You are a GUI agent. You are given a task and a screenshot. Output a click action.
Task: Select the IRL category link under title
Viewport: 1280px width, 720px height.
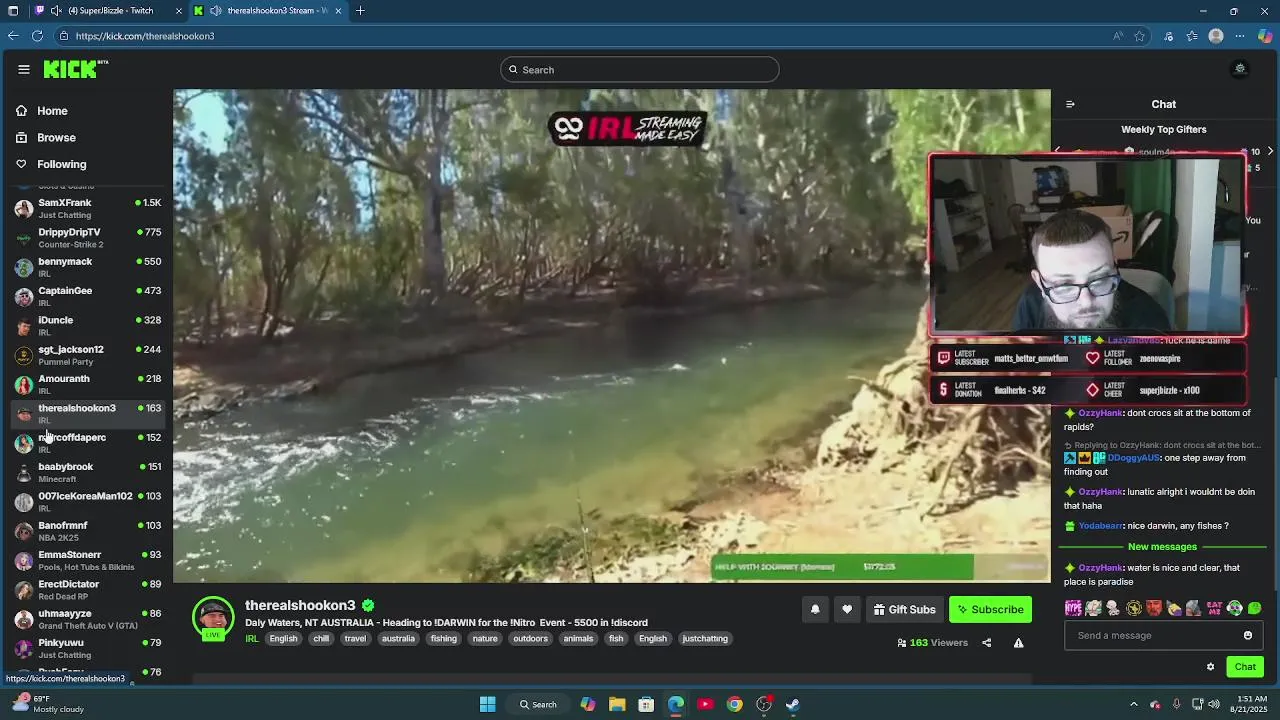tap(252, 639)
